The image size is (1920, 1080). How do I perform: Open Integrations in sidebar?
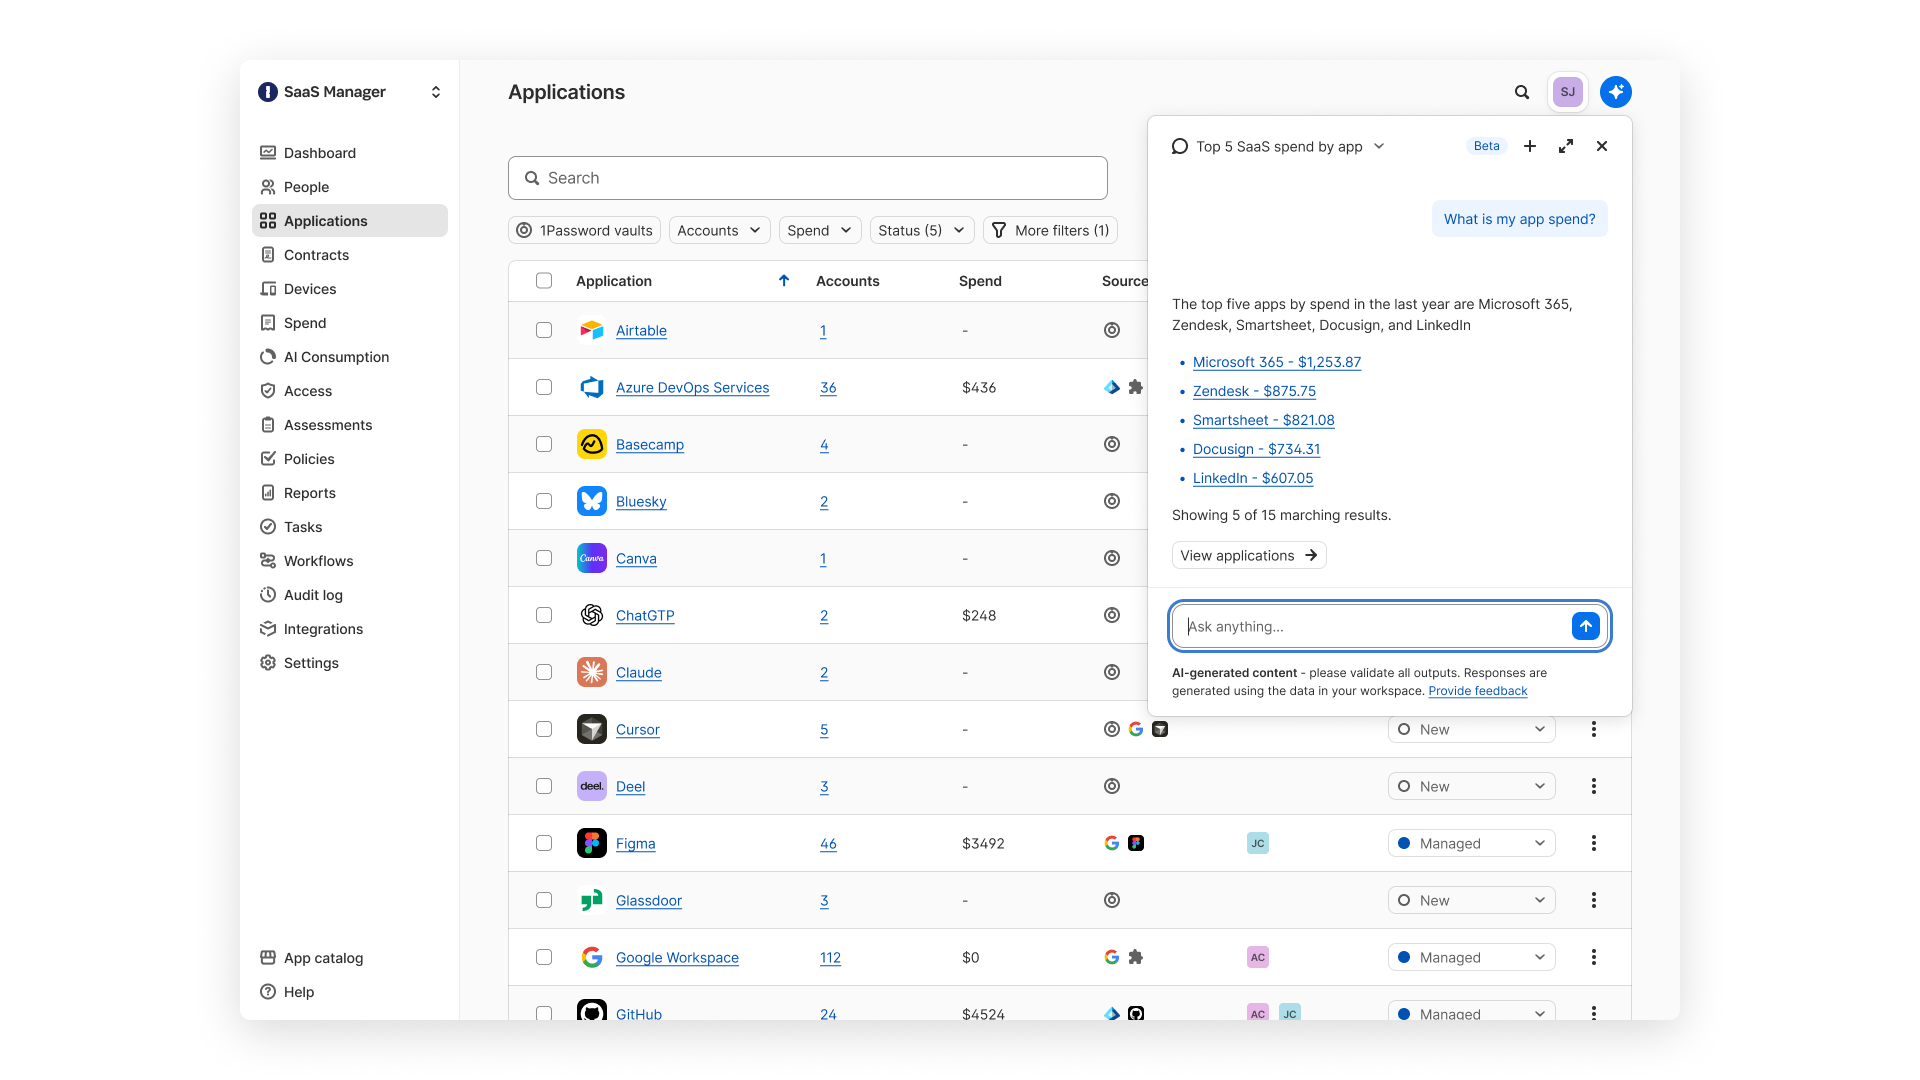coord(350,629)
